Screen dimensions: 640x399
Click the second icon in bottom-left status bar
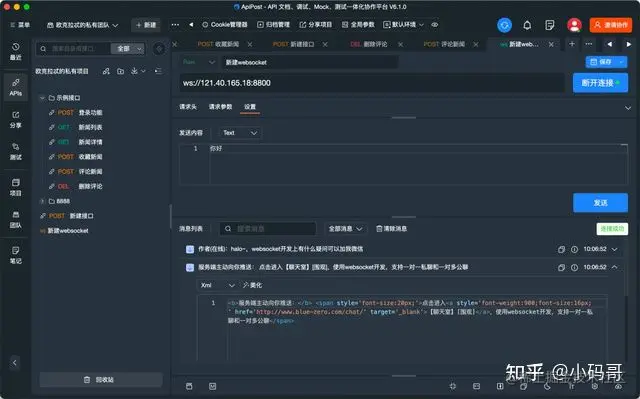click(x=212, y=386)
